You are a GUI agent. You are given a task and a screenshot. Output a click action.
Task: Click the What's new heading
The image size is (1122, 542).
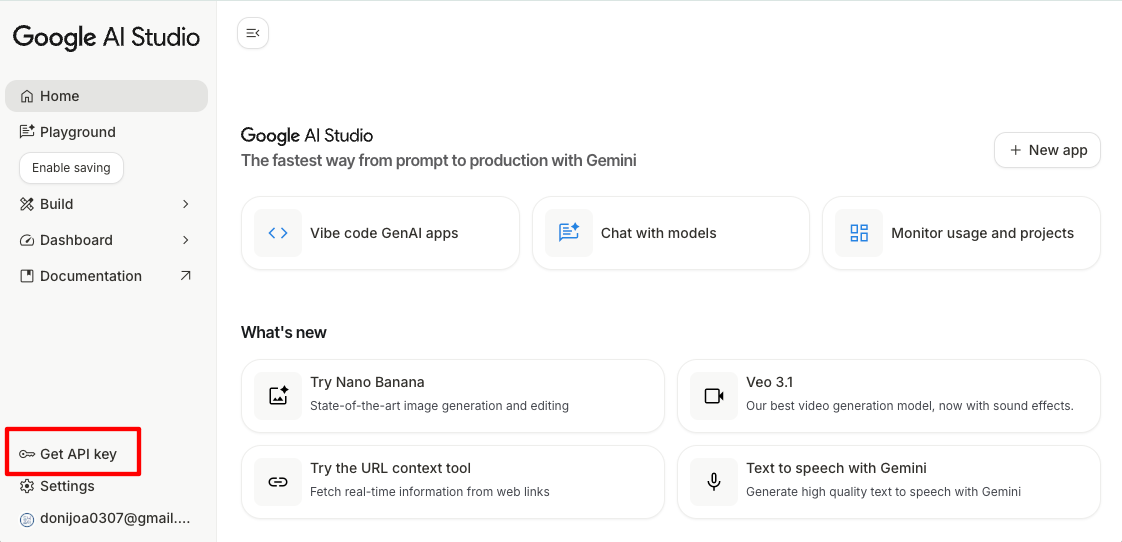(x=283, y=332)
